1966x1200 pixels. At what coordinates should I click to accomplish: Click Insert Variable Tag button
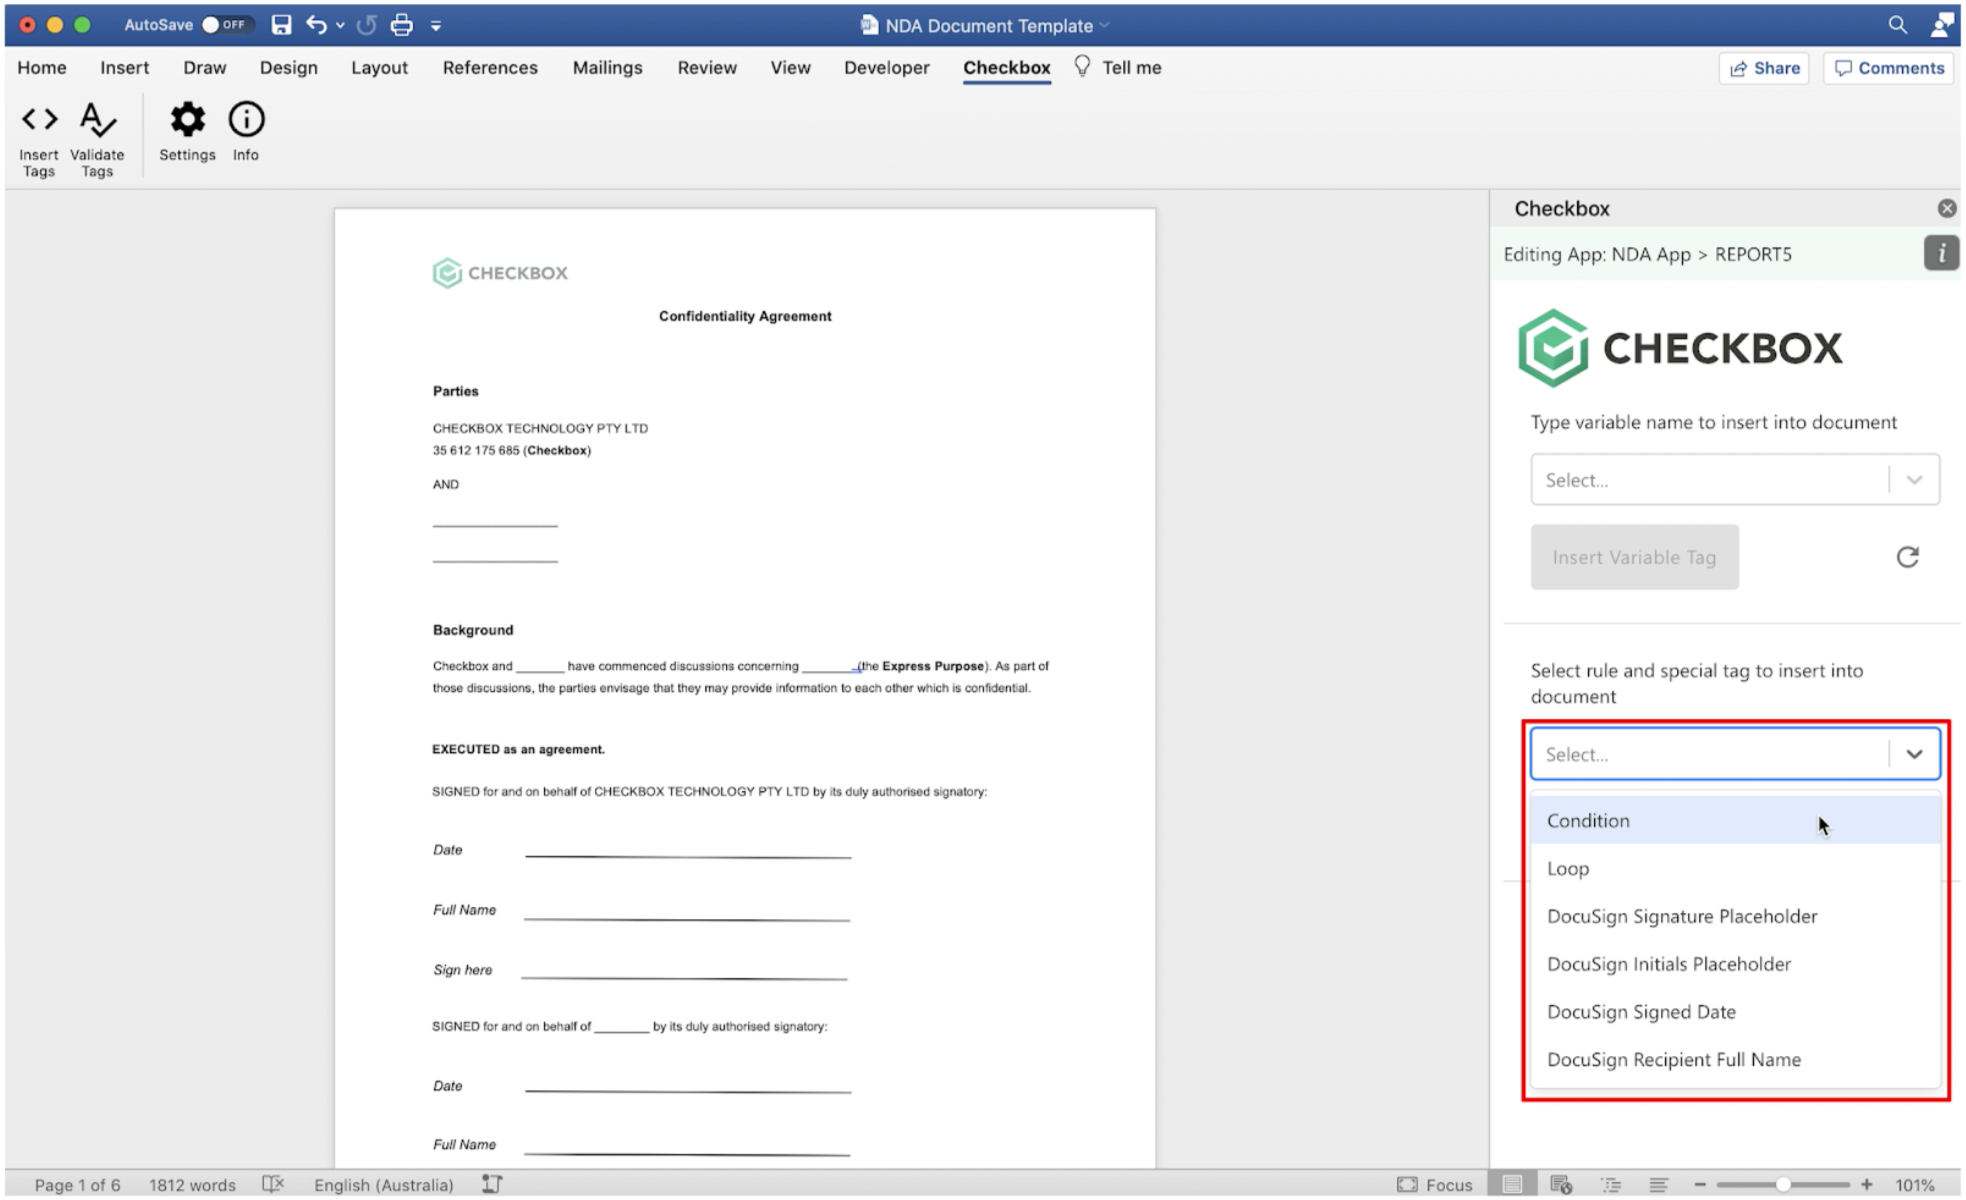coord(1634,557)
